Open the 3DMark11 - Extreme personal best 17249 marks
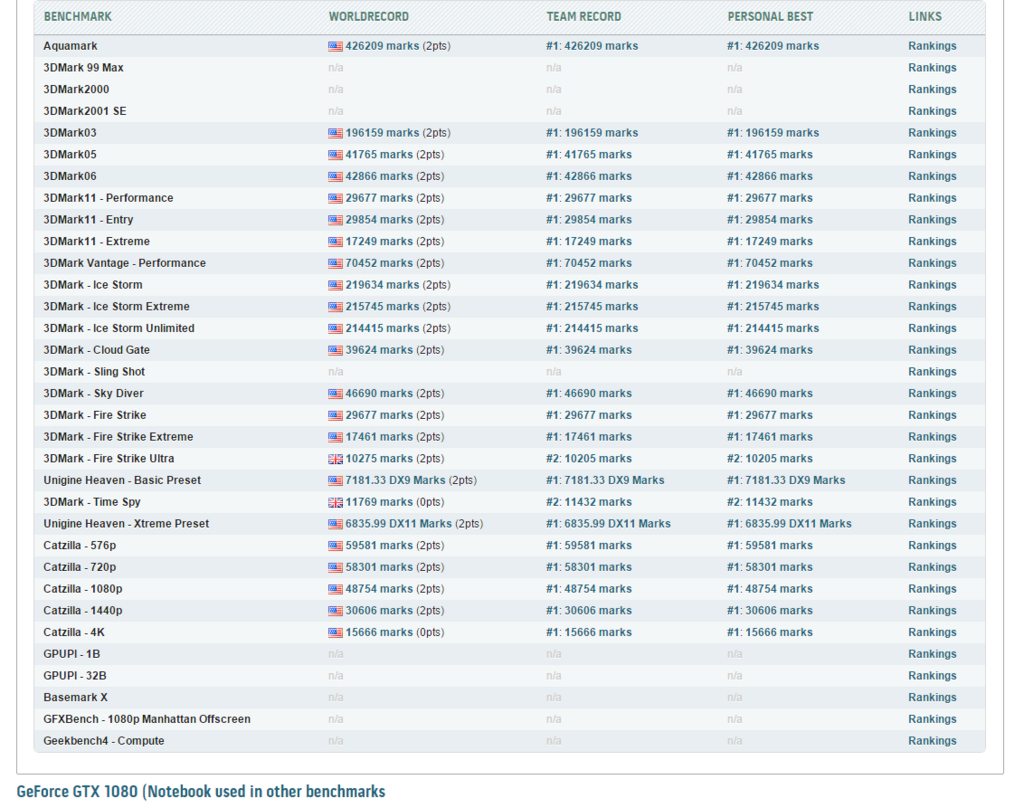The height and width of the screenshot is (808, 1024). pos(769,241)
